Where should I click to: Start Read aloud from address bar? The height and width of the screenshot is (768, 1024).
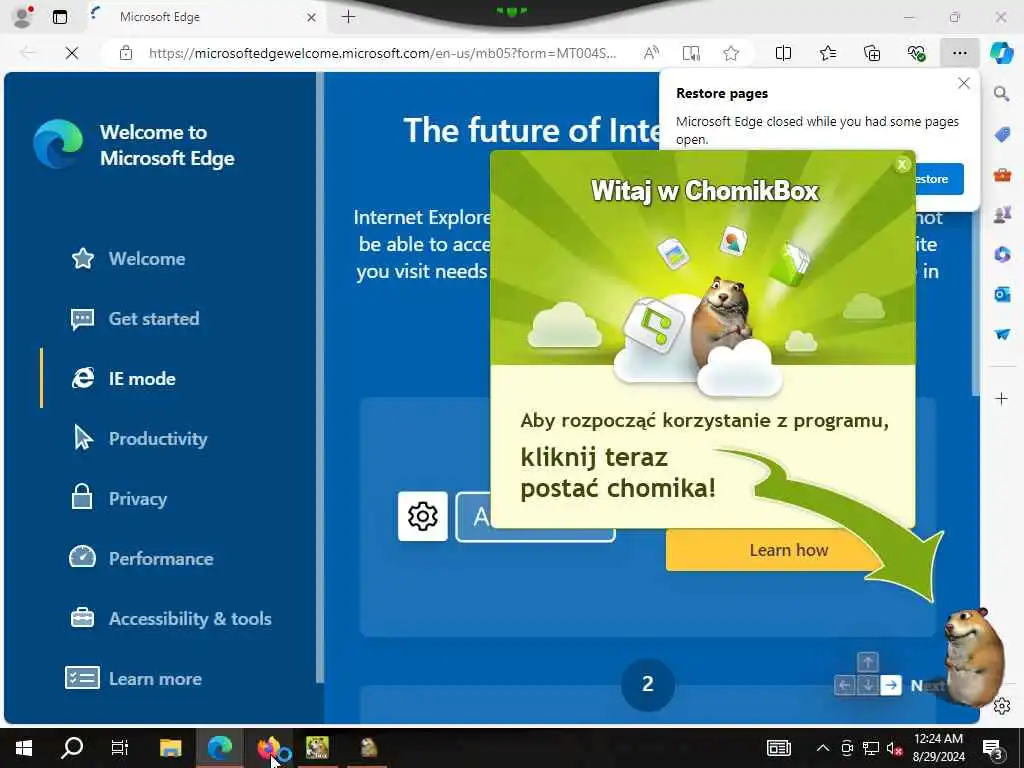coord(651,53)
